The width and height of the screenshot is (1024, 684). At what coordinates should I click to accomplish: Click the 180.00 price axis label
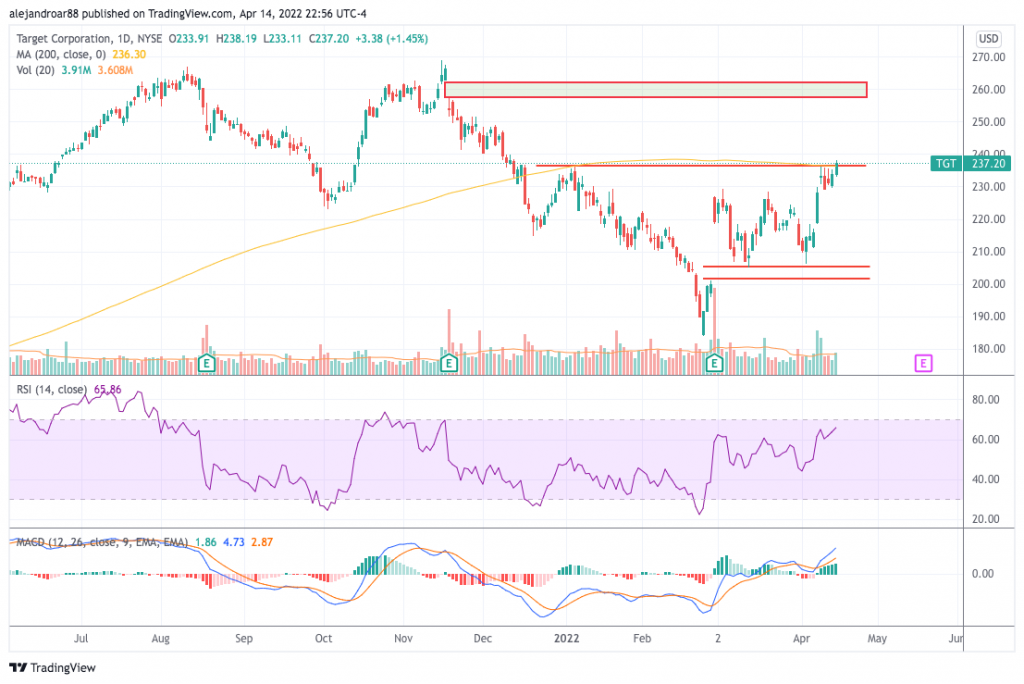pyautogui.click(x=988, y=349)
